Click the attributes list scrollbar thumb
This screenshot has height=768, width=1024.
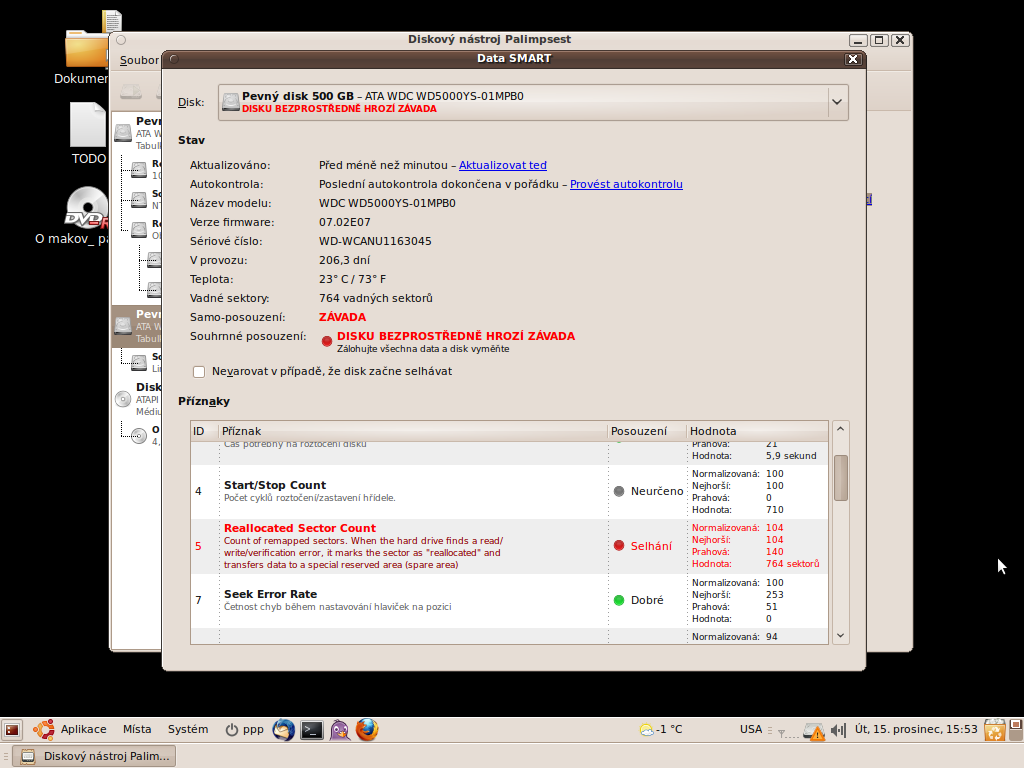(x=840, y=478)
